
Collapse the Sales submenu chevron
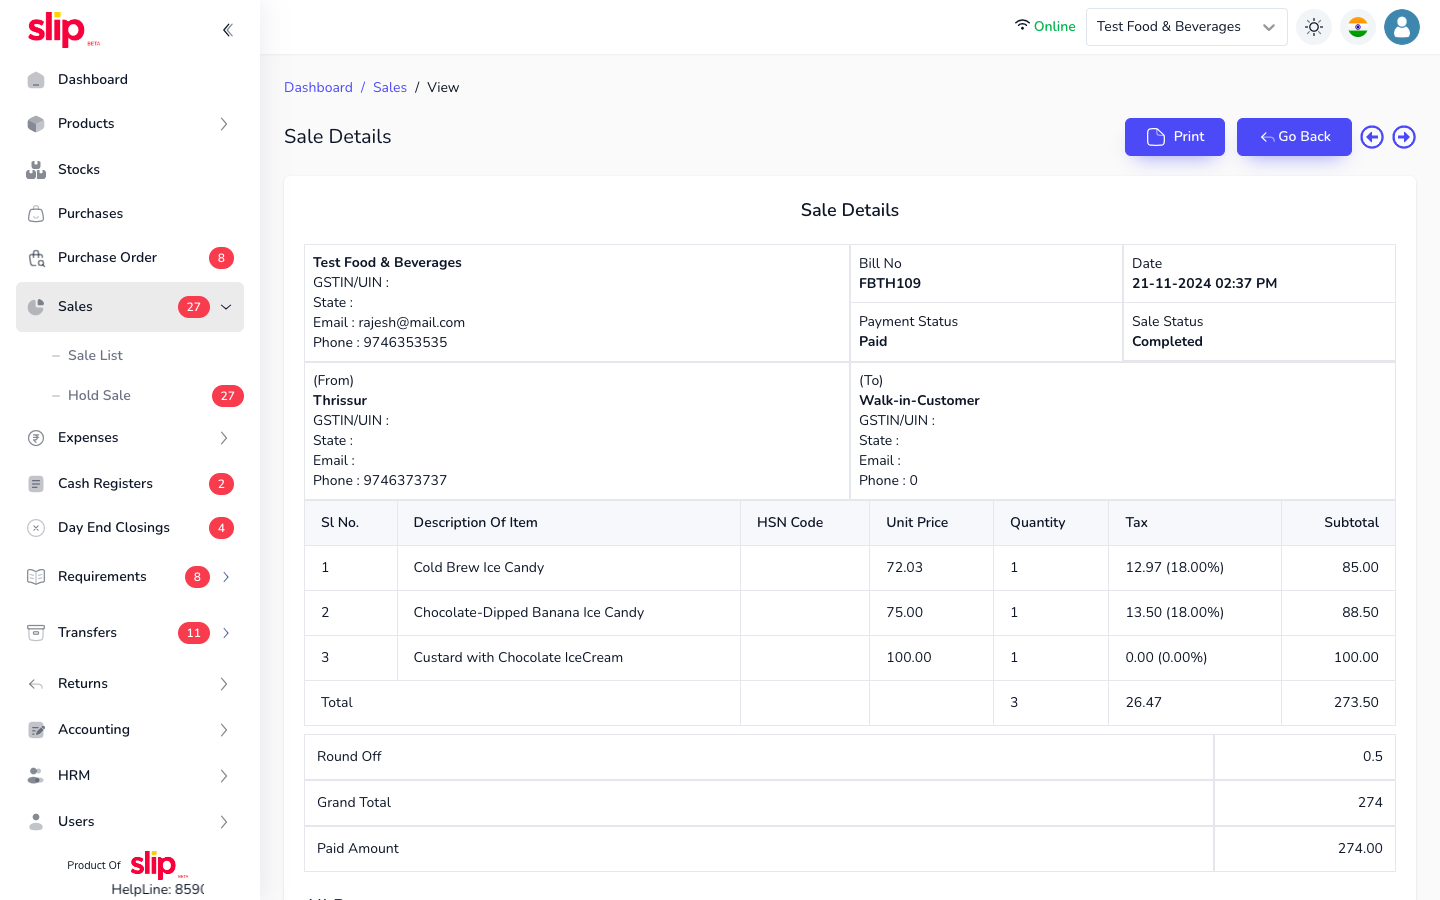pos(226,307)
